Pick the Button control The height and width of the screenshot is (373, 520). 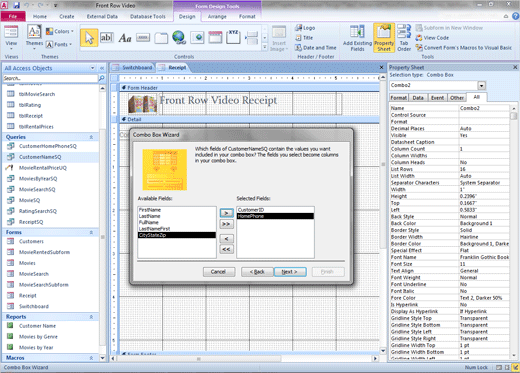[143, 38]
